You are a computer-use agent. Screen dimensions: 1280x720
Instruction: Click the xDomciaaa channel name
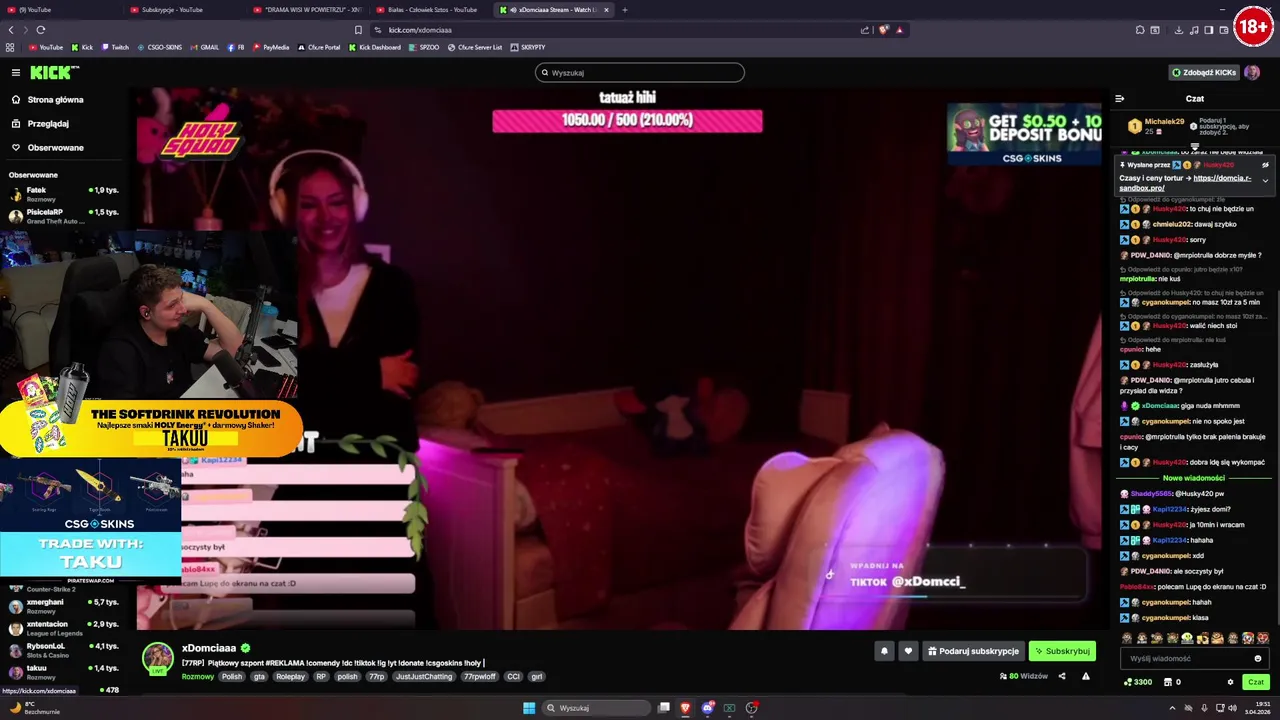coord(209,648)
